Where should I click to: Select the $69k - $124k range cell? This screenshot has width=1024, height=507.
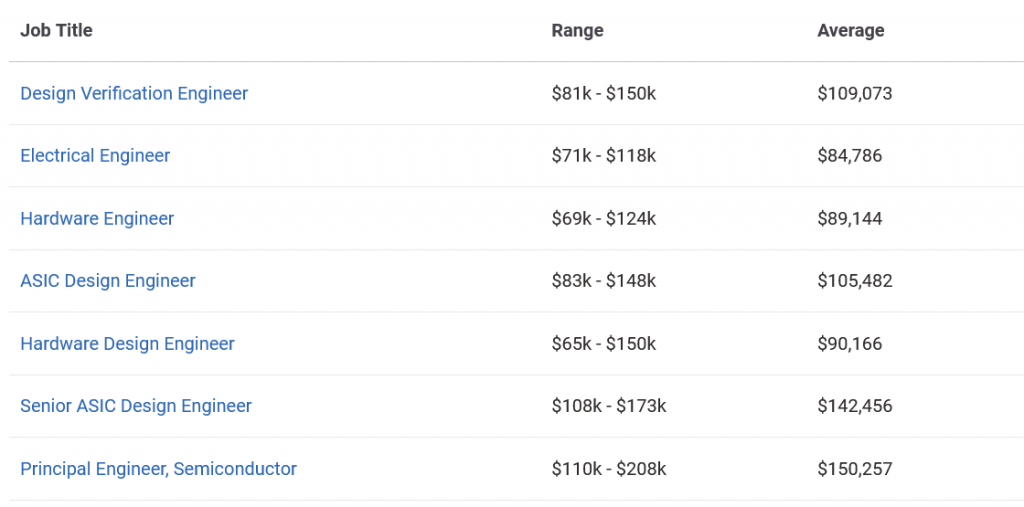603,219
